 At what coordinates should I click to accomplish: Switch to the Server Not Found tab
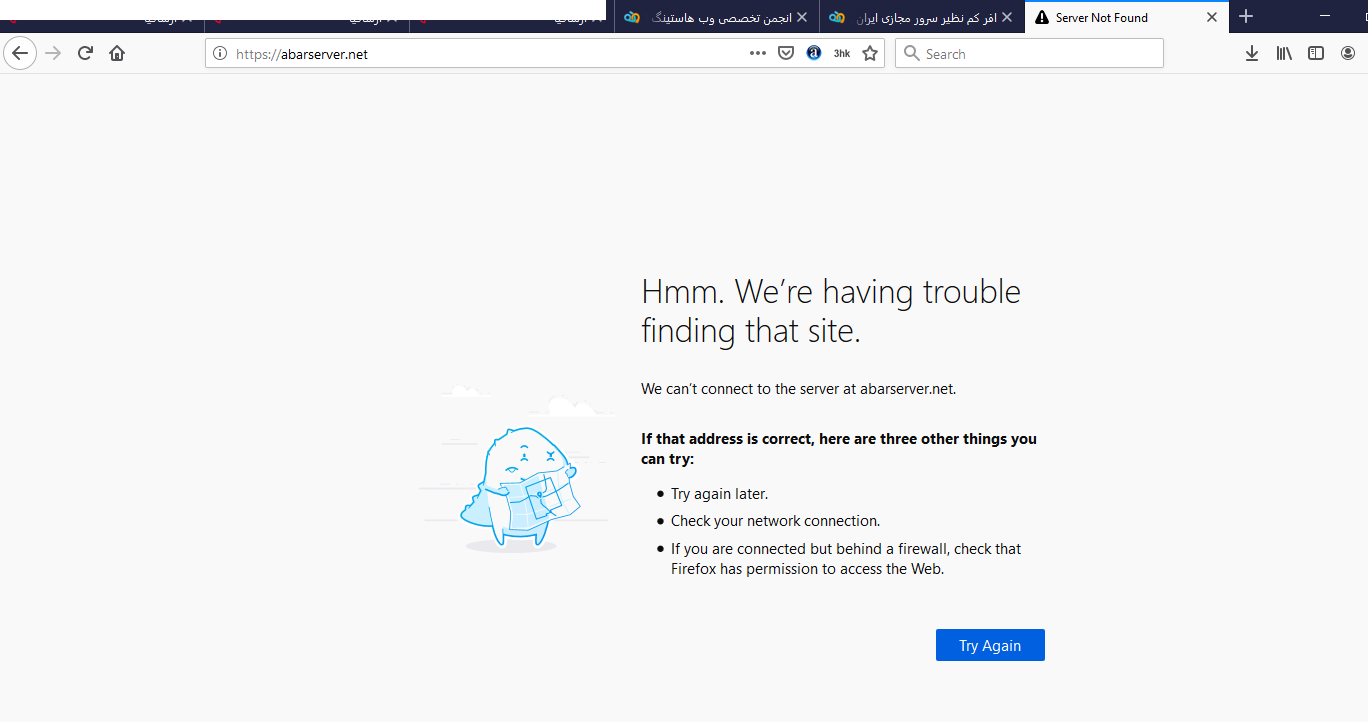click(x=1126, y=17)
